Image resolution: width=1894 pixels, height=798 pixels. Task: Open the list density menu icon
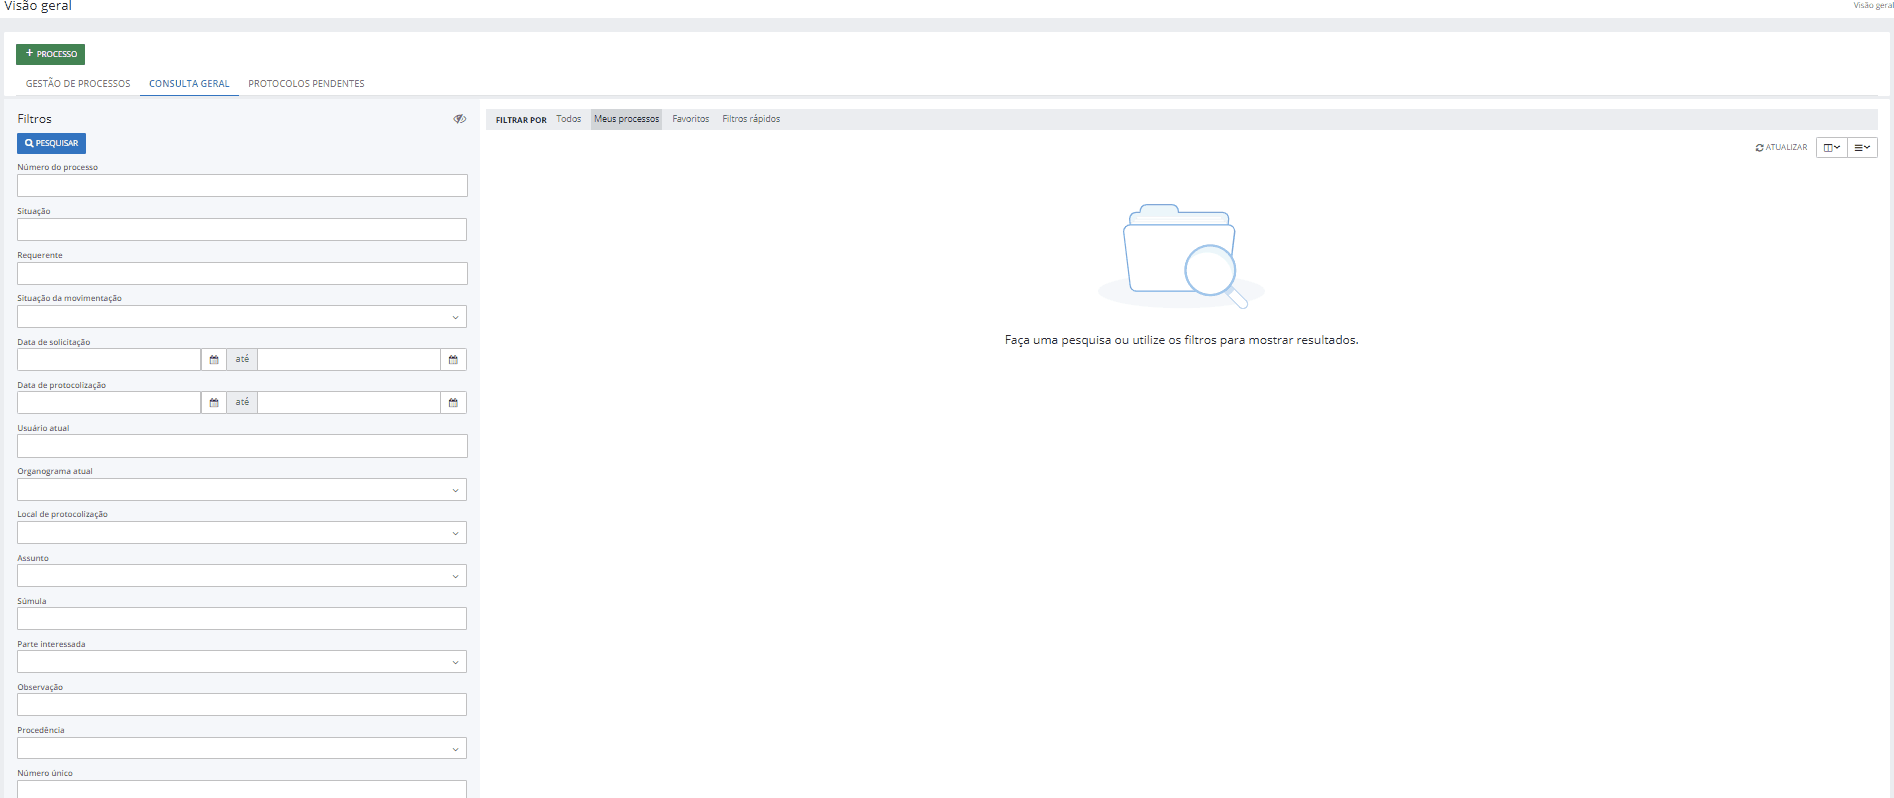tap(1862, 148)
